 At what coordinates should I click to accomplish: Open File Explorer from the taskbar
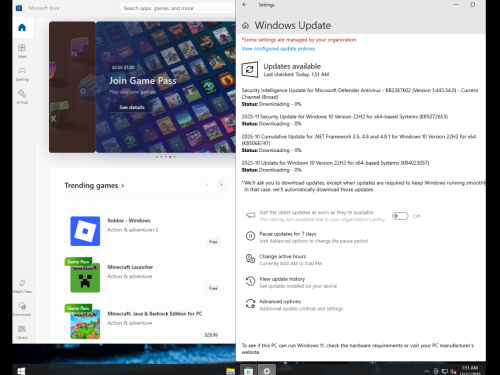tap(231, 371)
